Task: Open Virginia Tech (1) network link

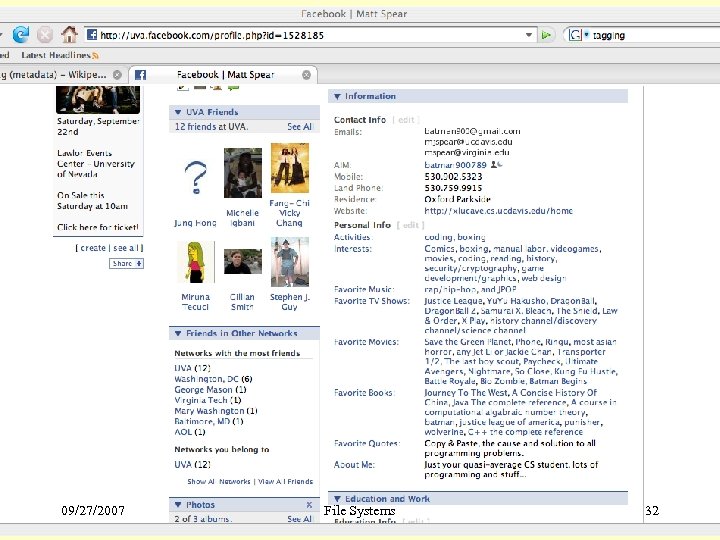Action: (x=208, y=400)
